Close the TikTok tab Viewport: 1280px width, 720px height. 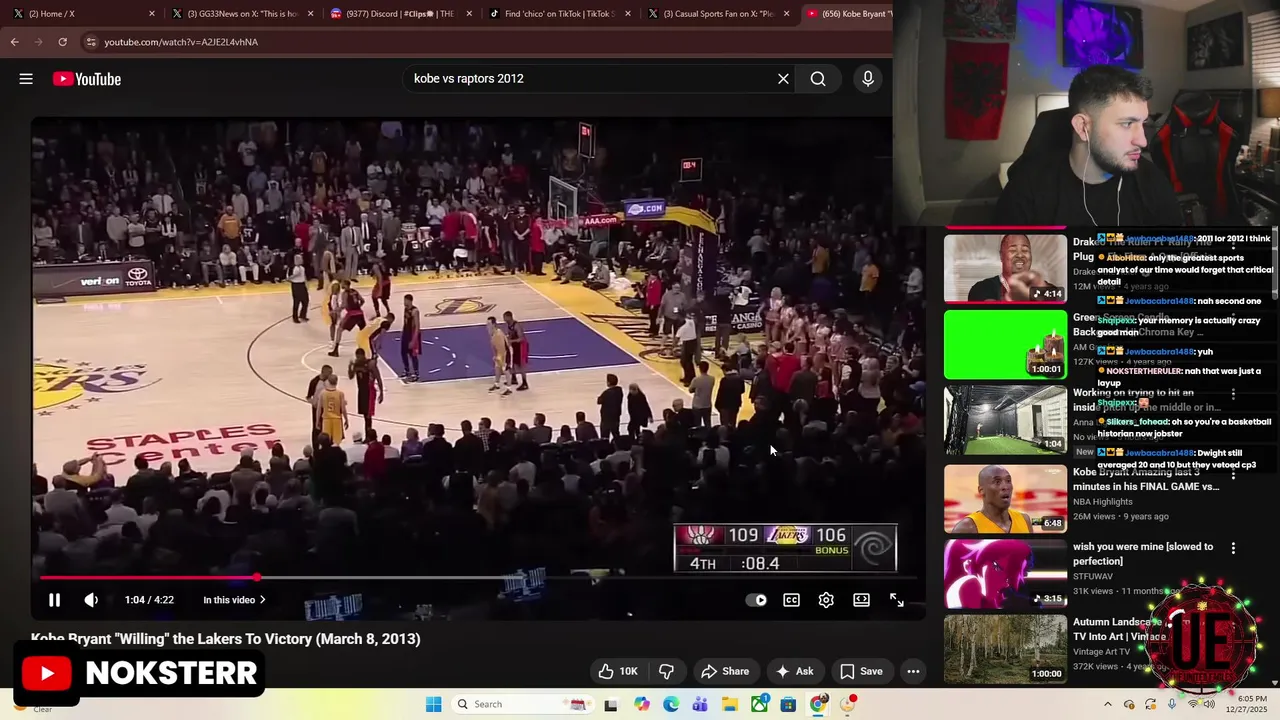click(x=628, y=14)
